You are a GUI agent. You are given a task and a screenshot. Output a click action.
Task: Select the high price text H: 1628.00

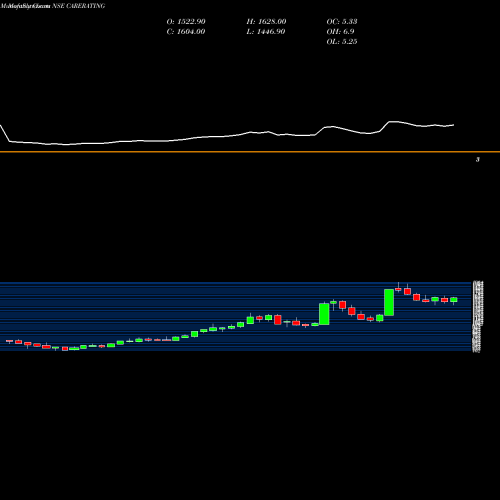pos(266,22)
